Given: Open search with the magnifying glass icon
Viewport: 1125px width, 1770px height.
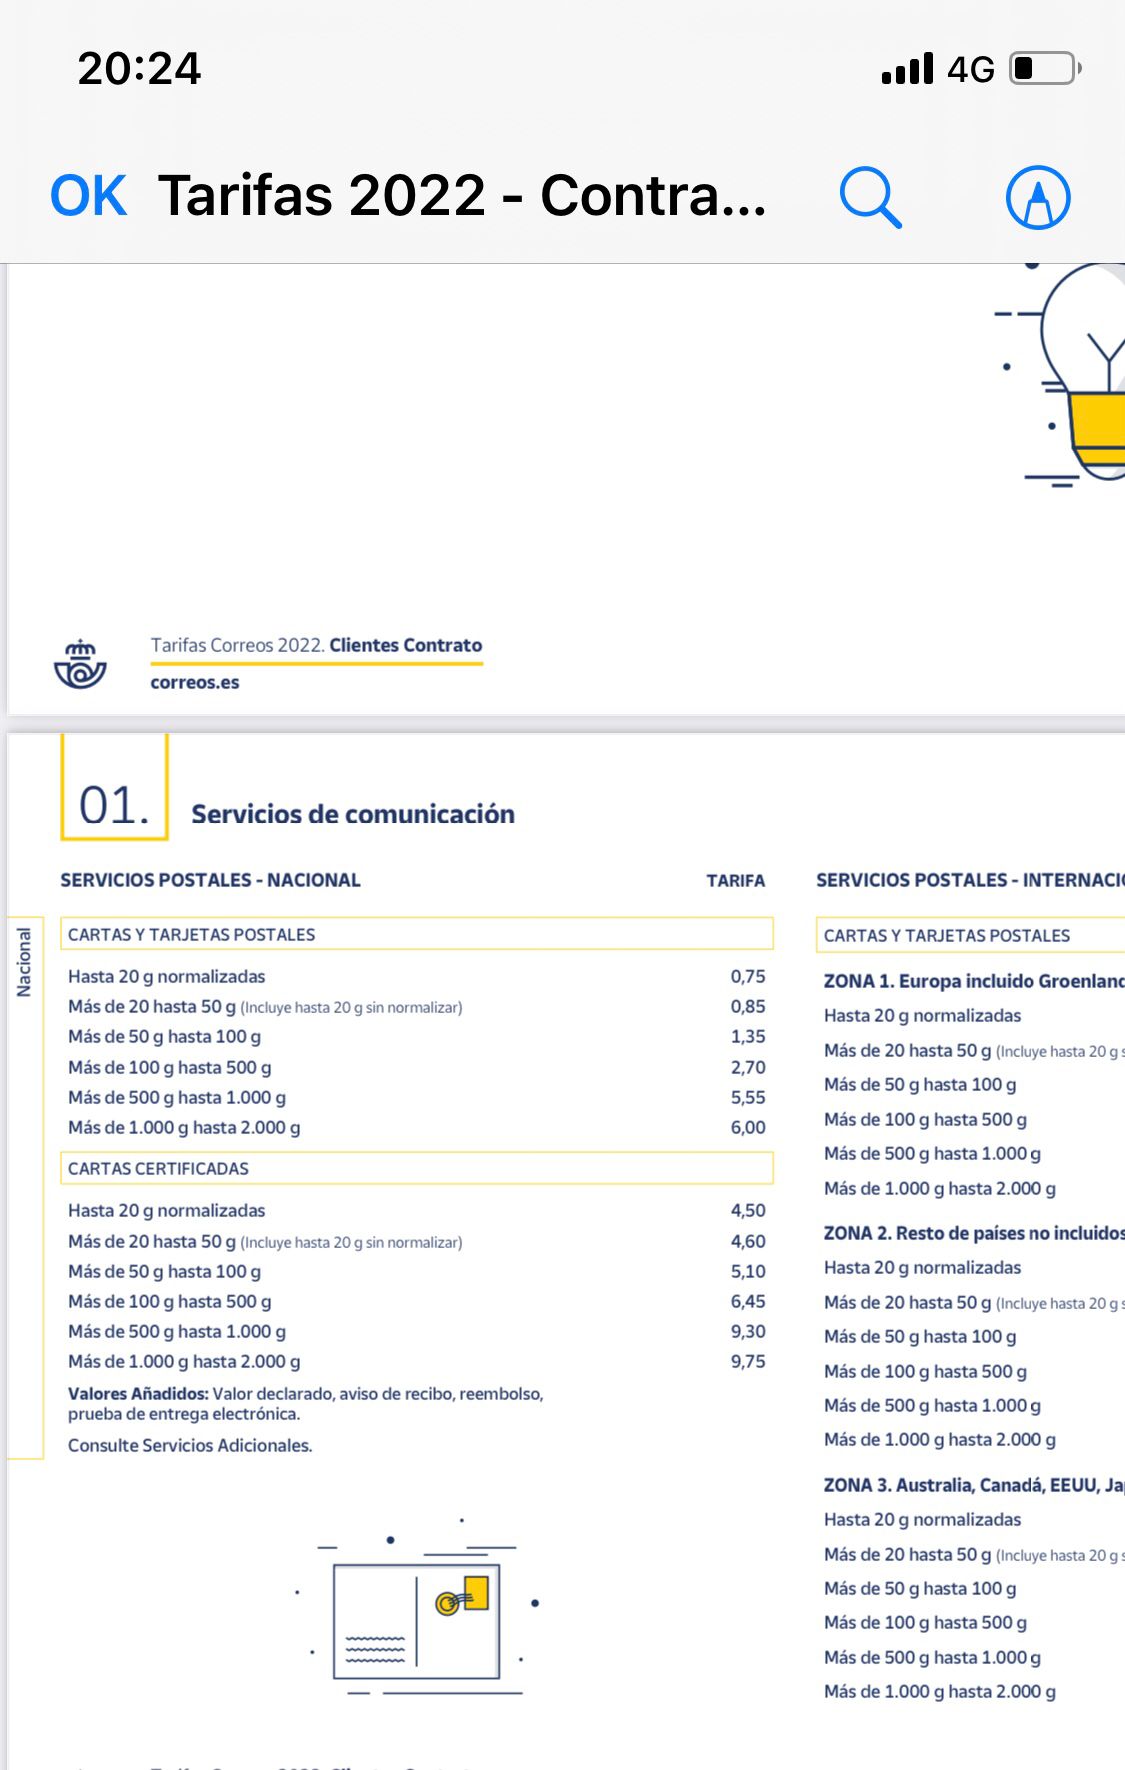Looking at the screenshot, I should pyautogui.click(x=871, y=197).
